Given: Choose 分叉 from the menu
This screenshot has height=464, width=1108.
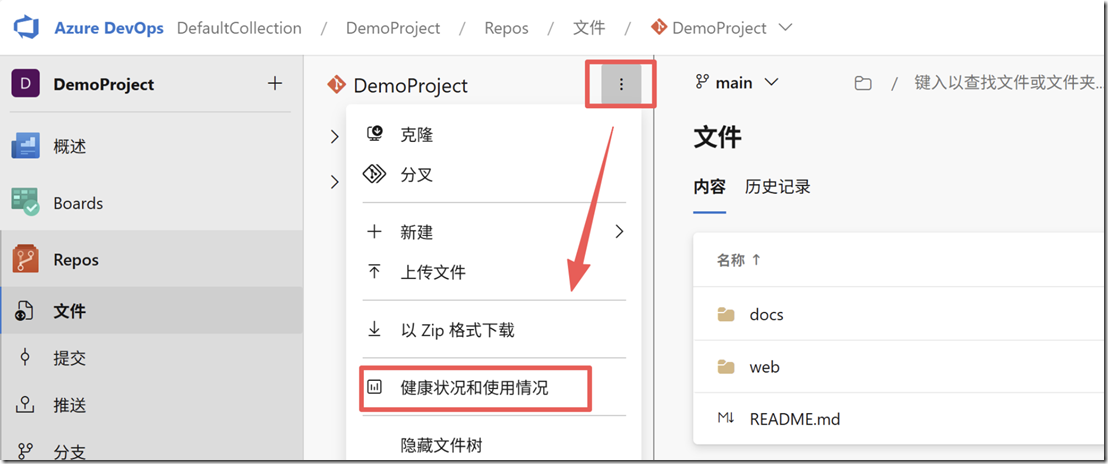Looking at the screenshot, I should [493, 174].
